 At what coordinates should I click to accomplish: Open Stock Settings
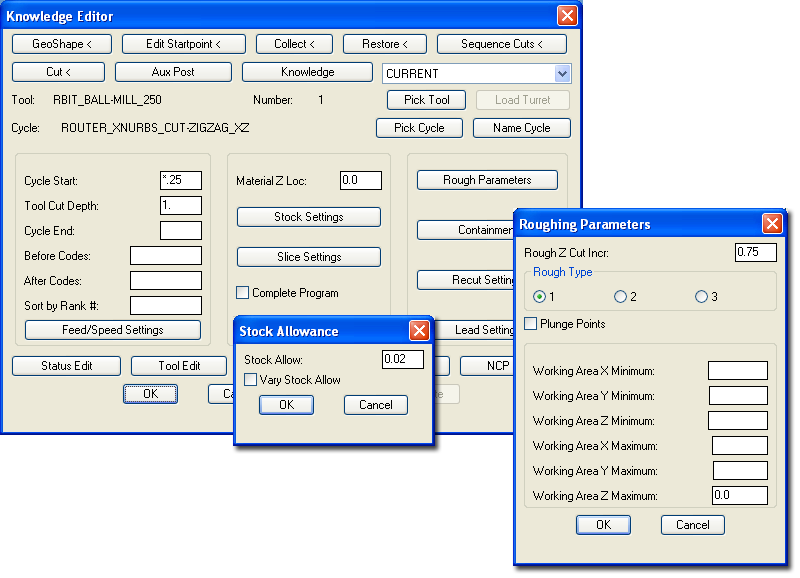307,217
